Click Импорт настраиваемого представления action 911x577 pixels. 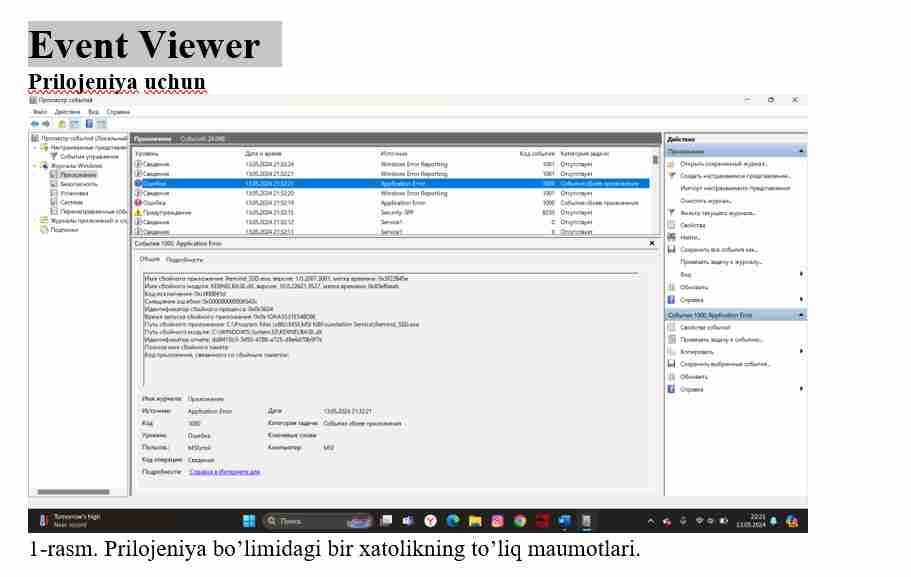pyautogui.click(x=736, y=188)
